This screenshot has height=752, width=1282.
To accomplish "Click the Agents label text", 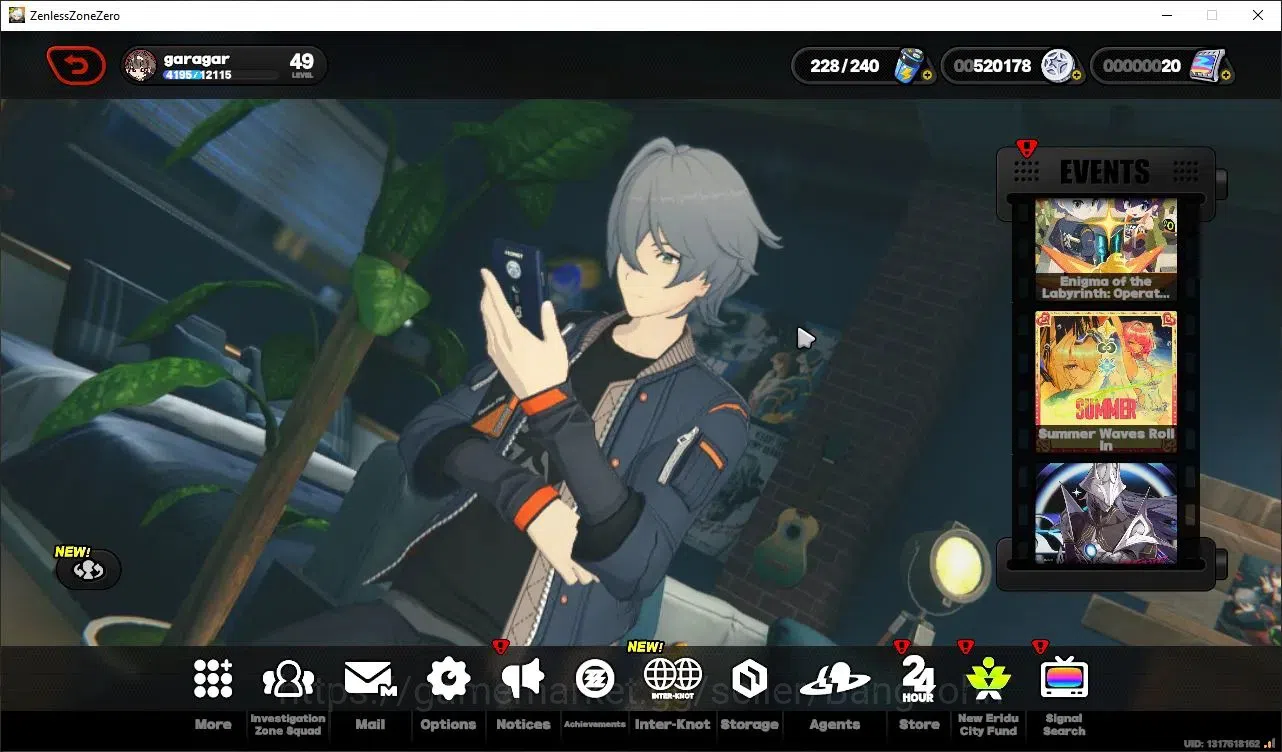I will coord(835,724).
